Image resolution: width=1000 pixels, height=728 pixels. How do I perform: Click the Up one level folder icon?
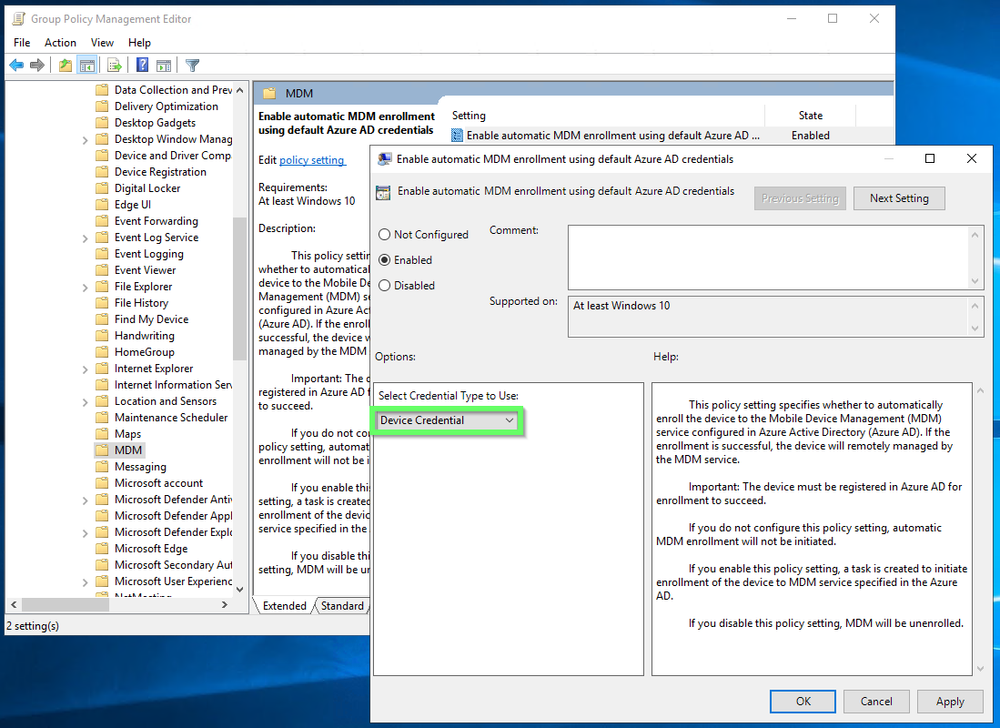tap(65, 65)
